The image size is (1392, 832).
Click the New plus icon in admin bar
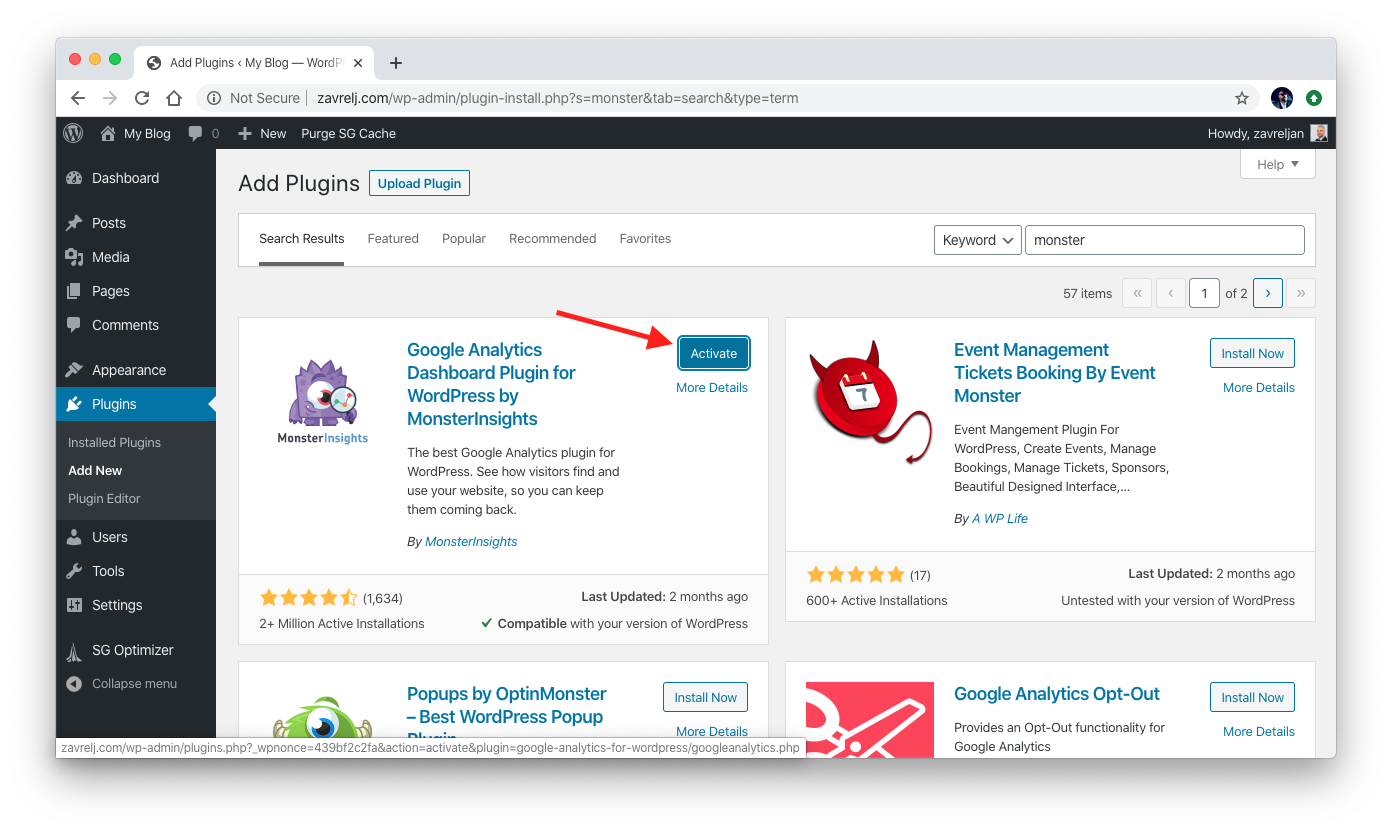[245, 133]
